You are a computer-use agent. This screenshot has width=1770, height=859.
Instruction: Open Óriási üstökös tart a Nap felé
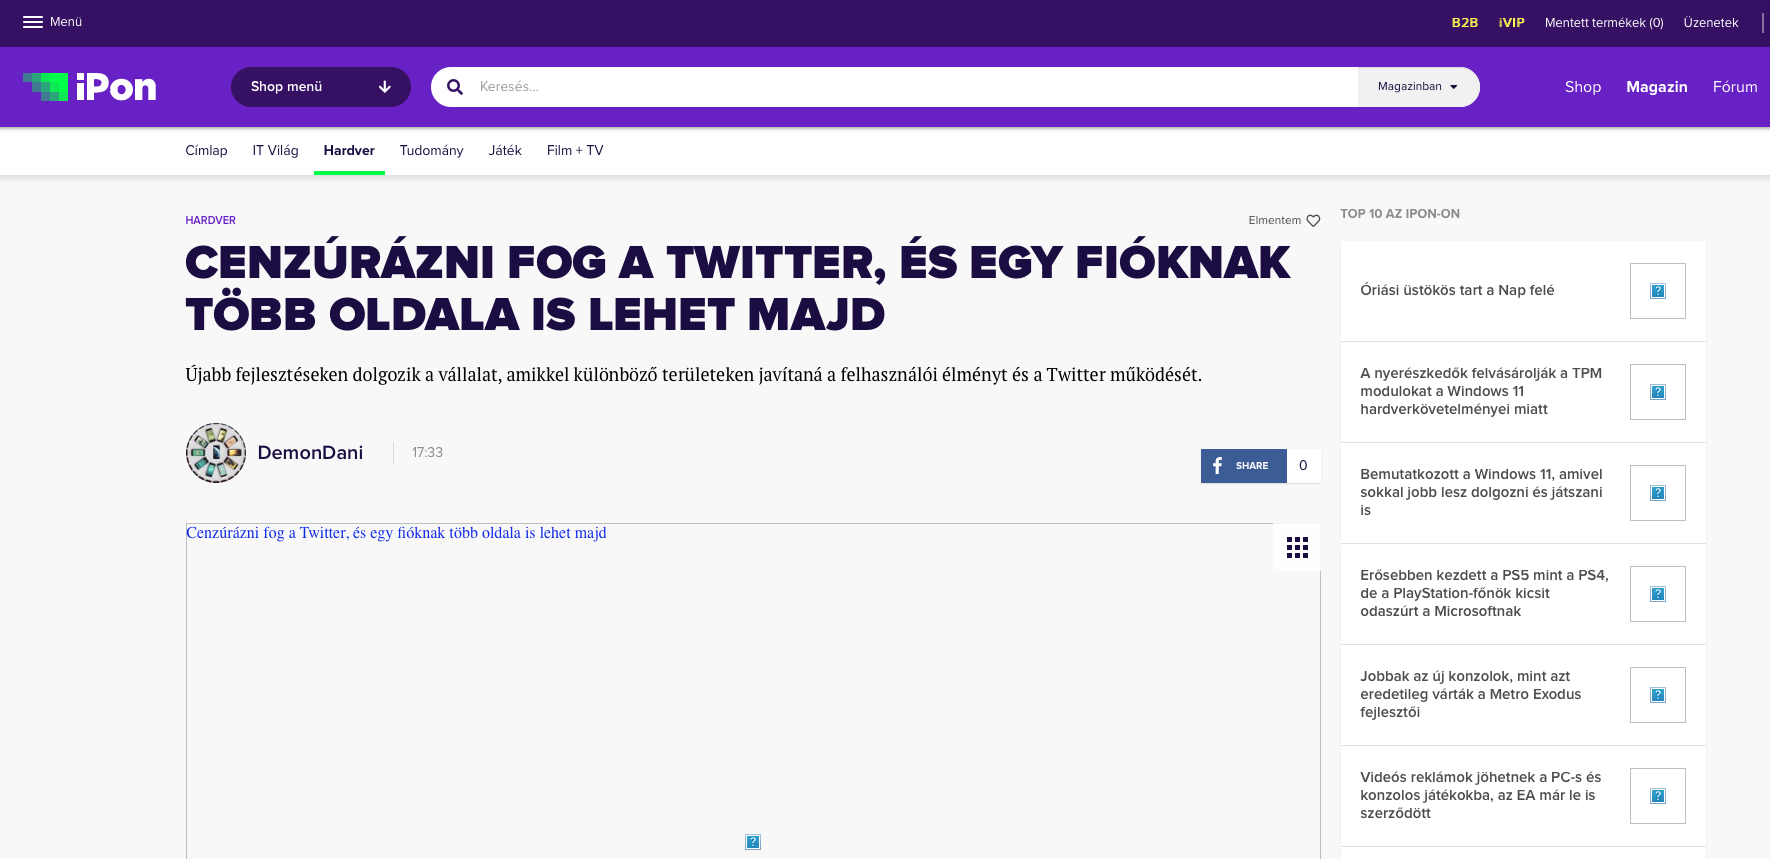[x=1457, y=291]
